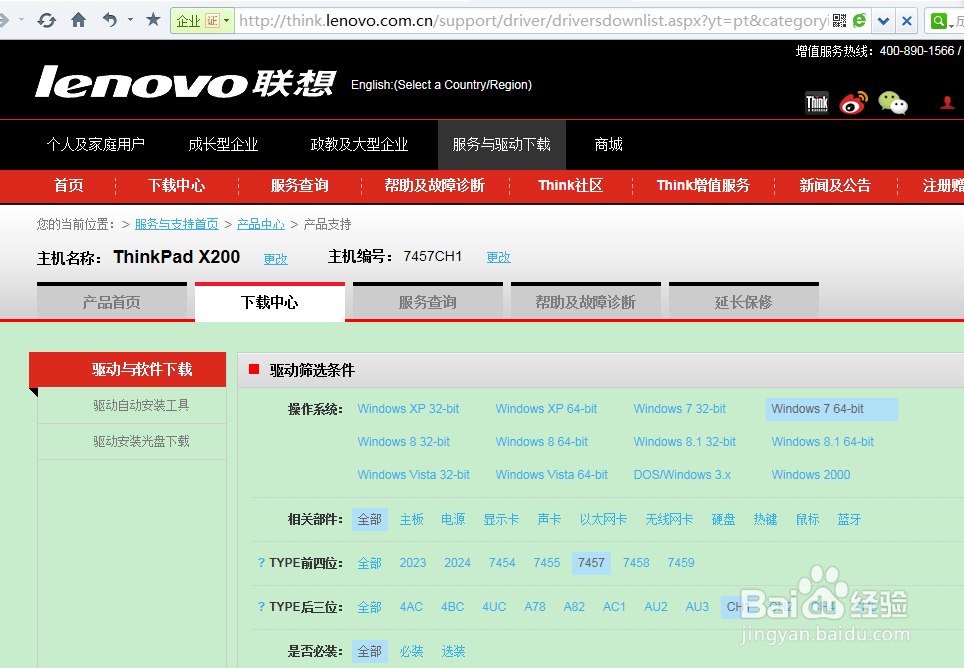The image size is (964, 668).
Task: Click 服务查询 in red navigation bar
Action: click(x=299, y=186)
